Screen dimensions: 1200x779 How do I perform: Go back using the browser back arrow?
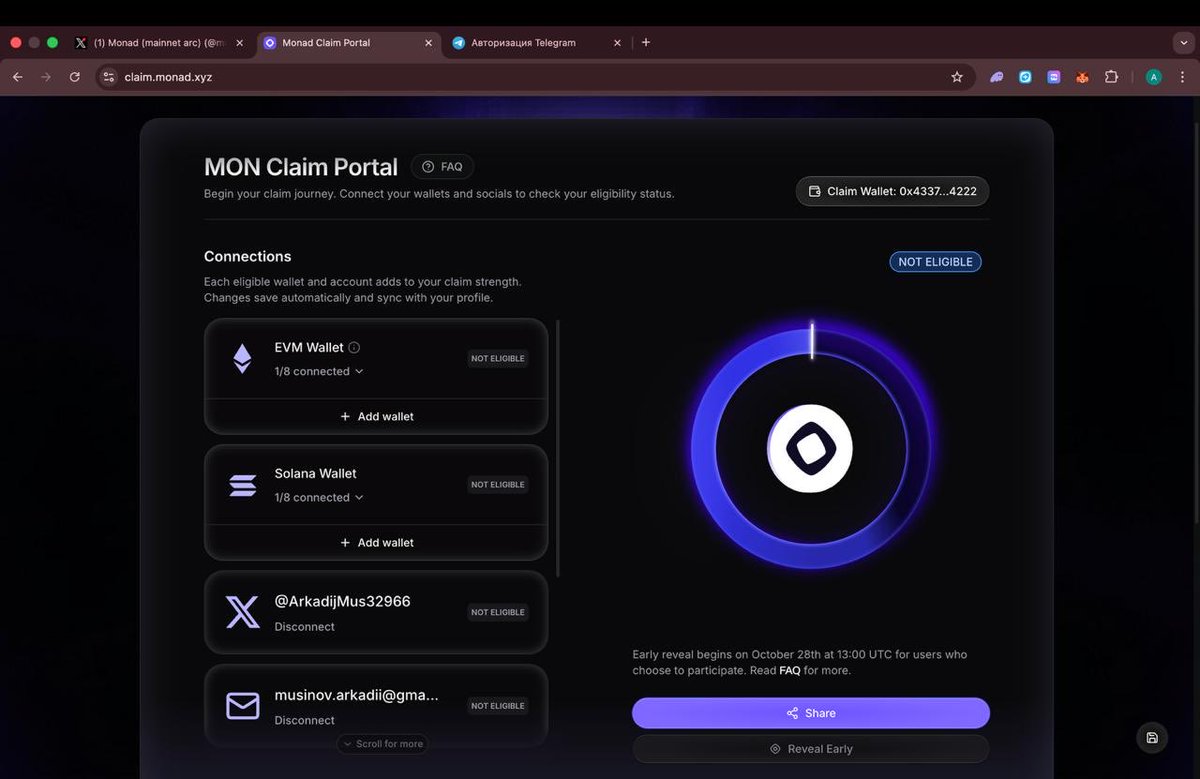click(17, 77)
